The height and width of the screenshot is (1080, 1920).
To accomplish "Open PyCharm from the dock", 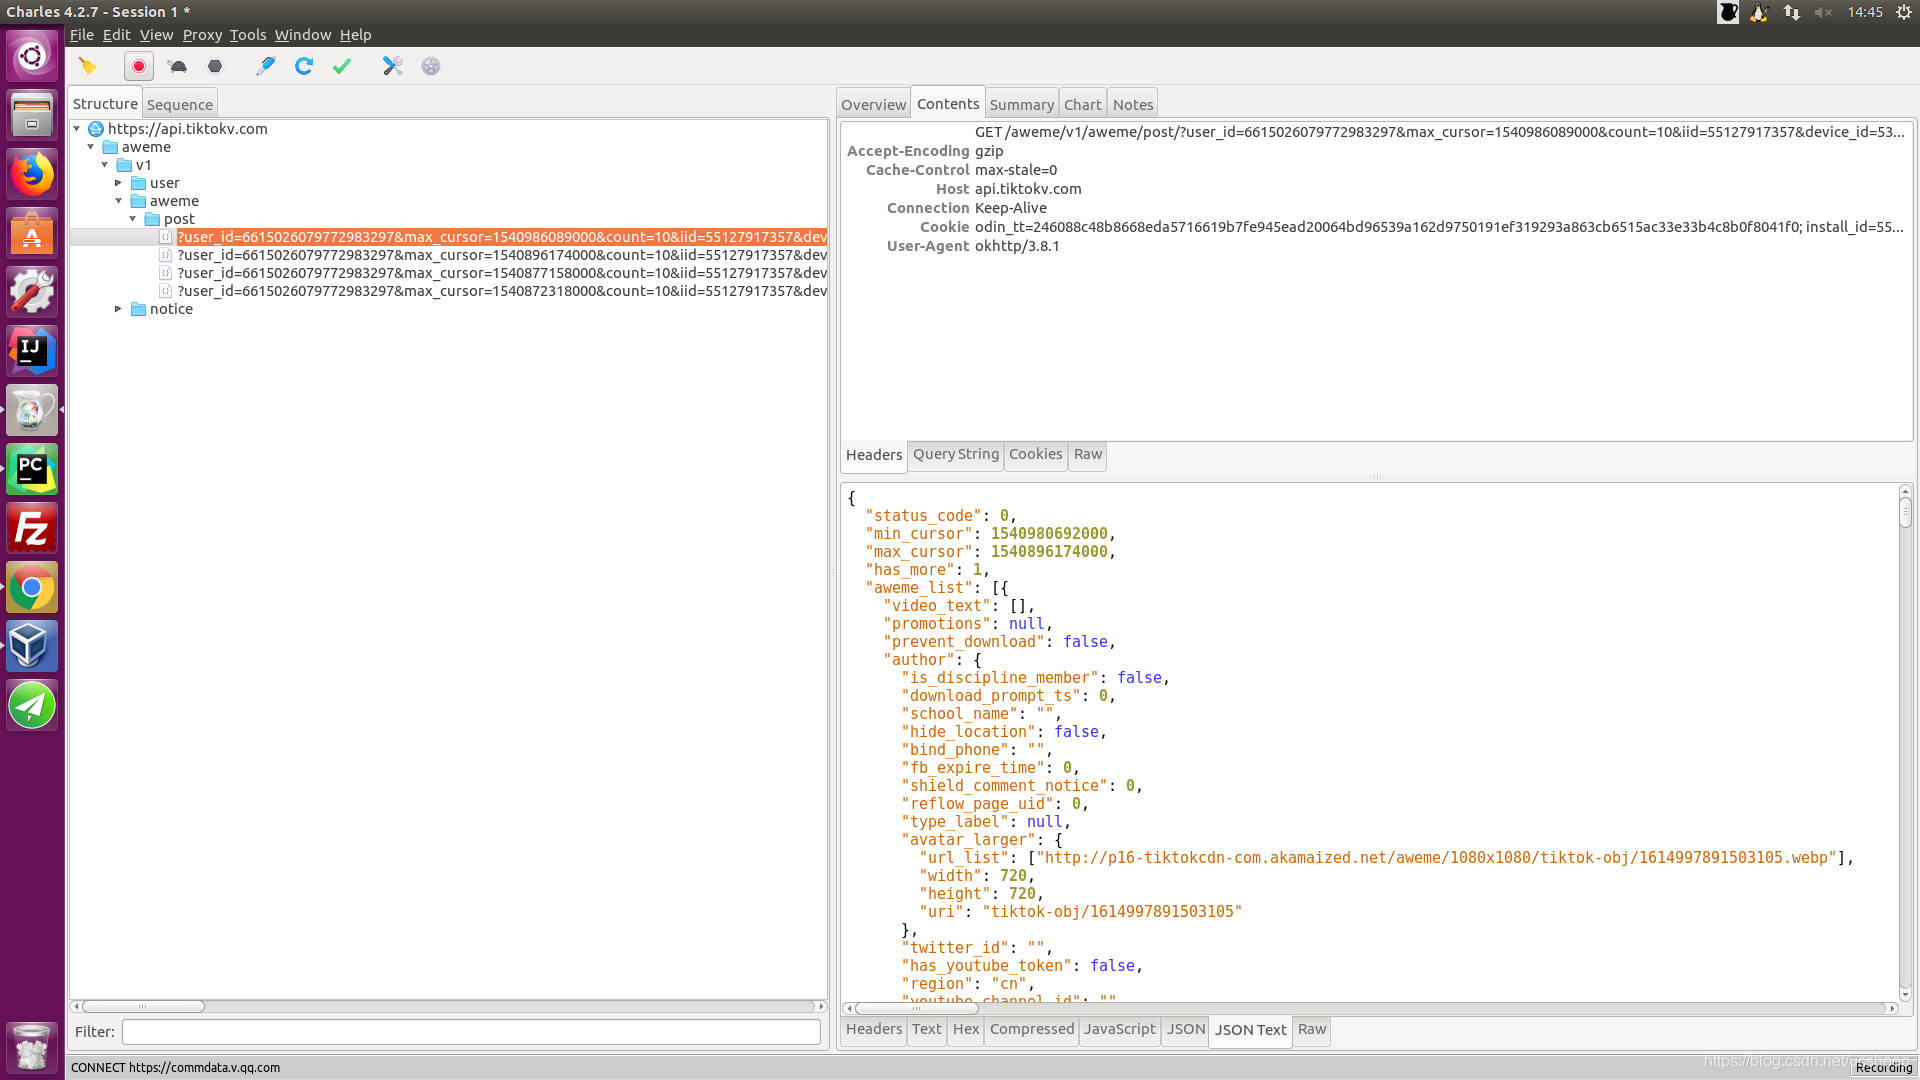I will coord(32,469).
